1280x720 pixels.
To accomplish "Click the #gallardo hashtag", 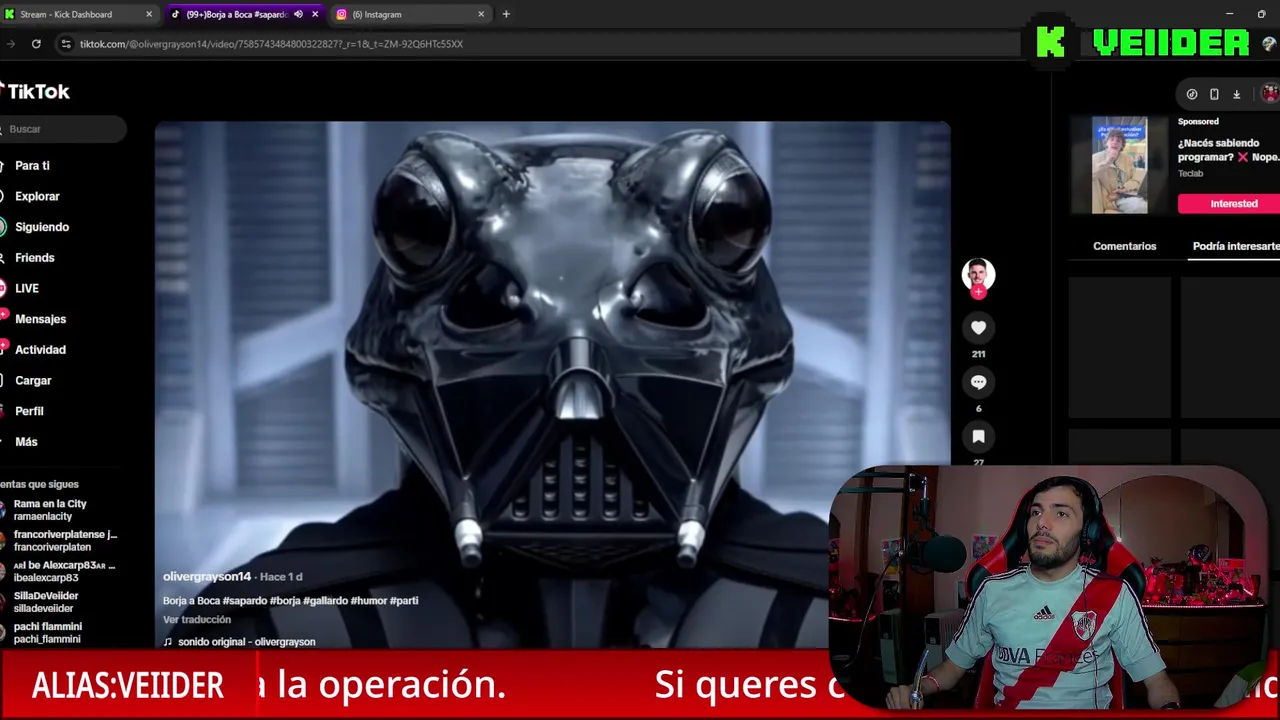I will [325, 601].
